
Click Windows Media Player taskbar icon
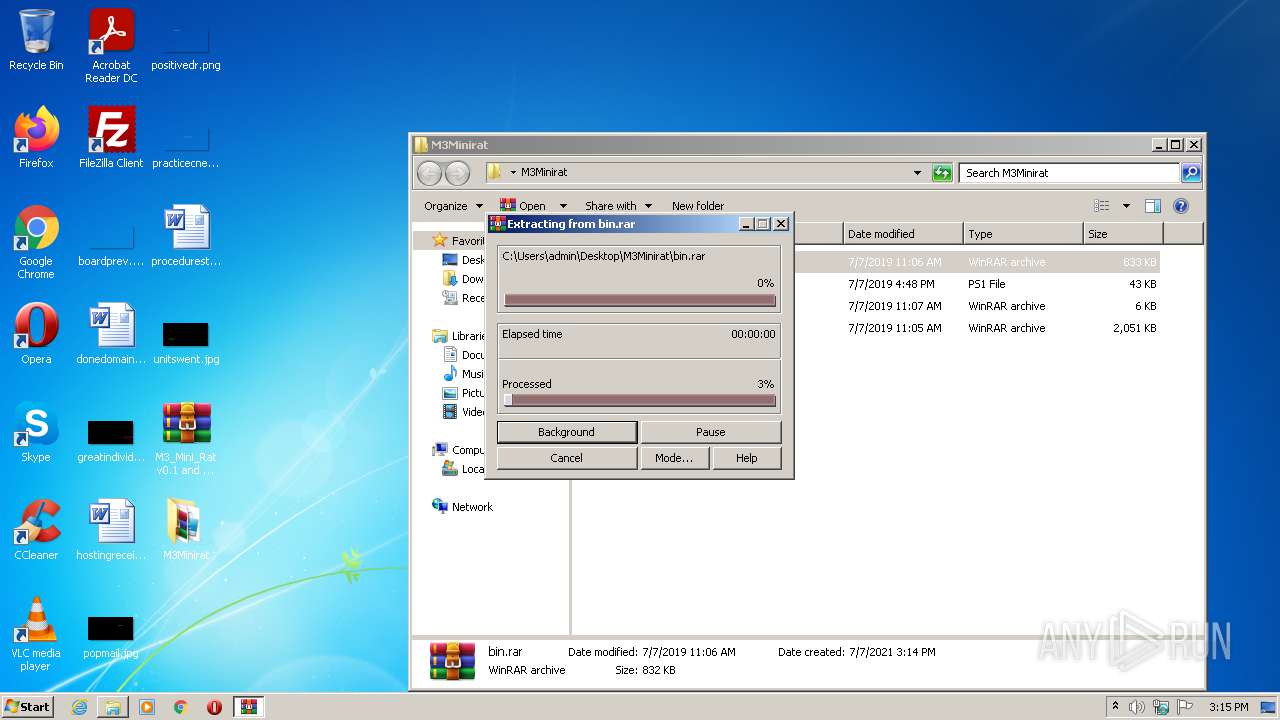[x=147, y=707]
